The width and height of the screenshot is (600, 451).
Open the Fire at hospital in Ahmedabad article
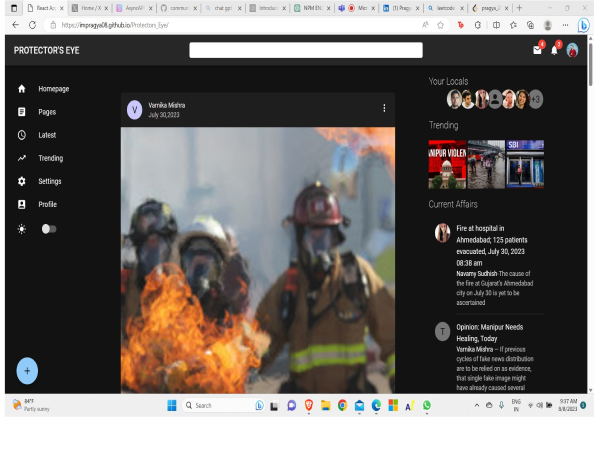[x=491, y=245]
